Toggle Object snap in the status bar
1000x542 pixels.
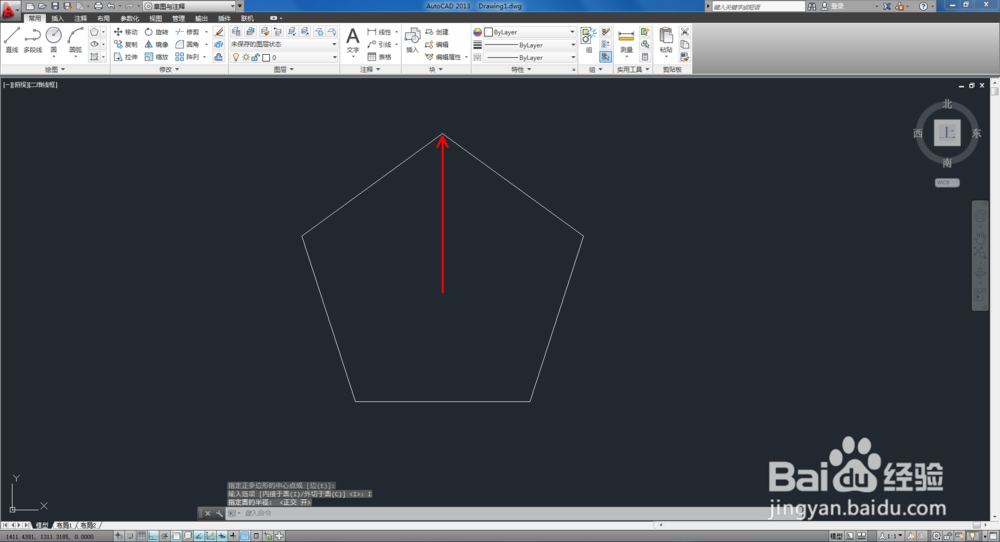point(176,536)
